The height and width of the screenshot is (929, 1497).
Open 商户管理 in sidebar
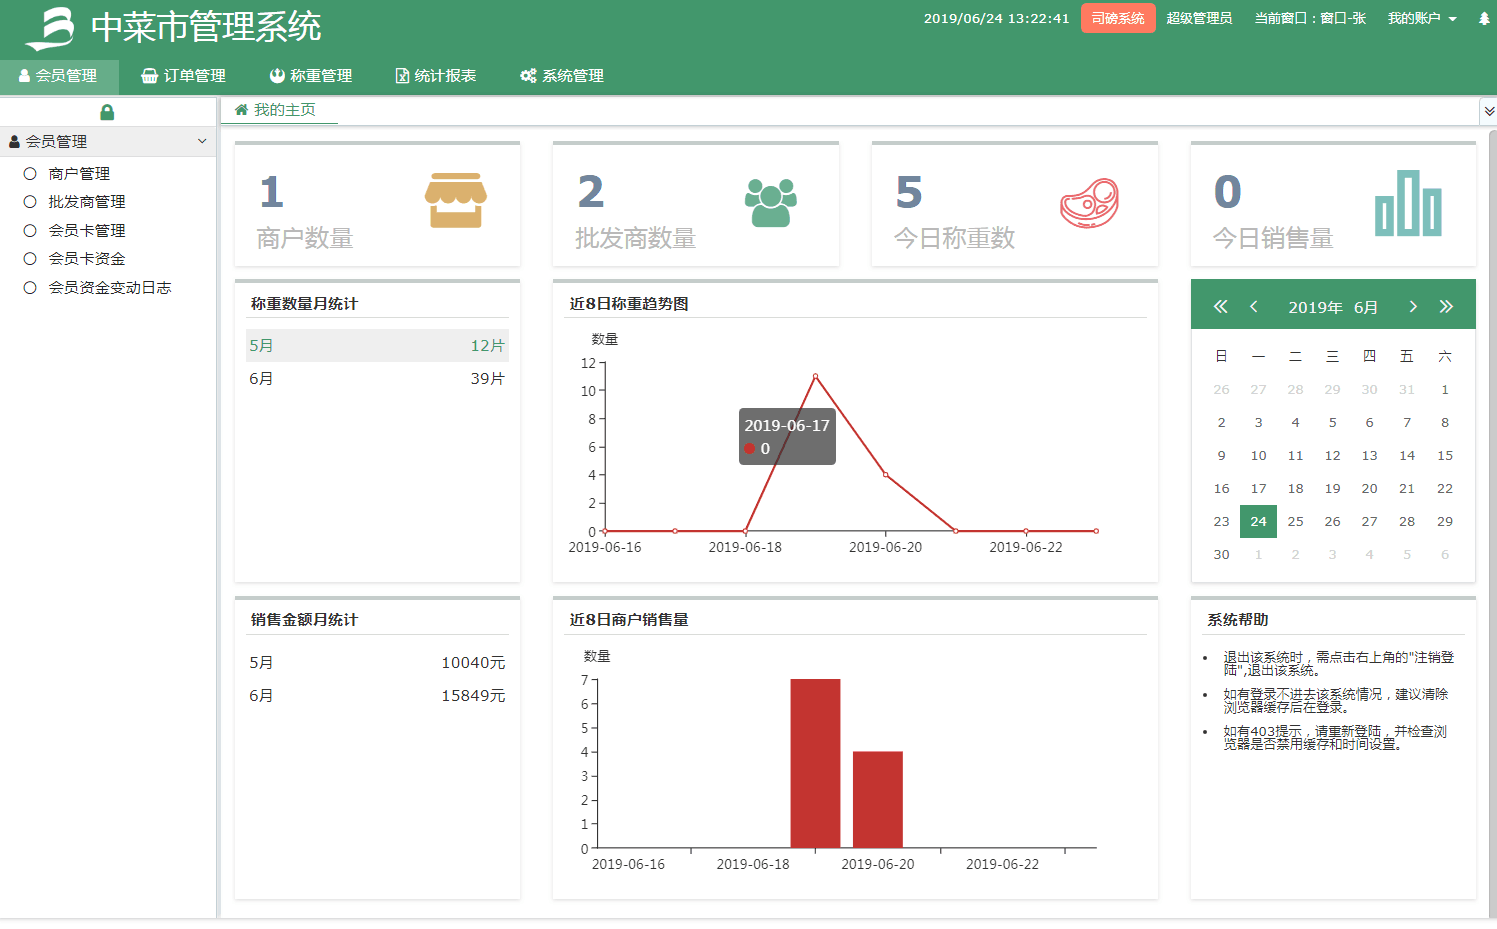point(79,174)
